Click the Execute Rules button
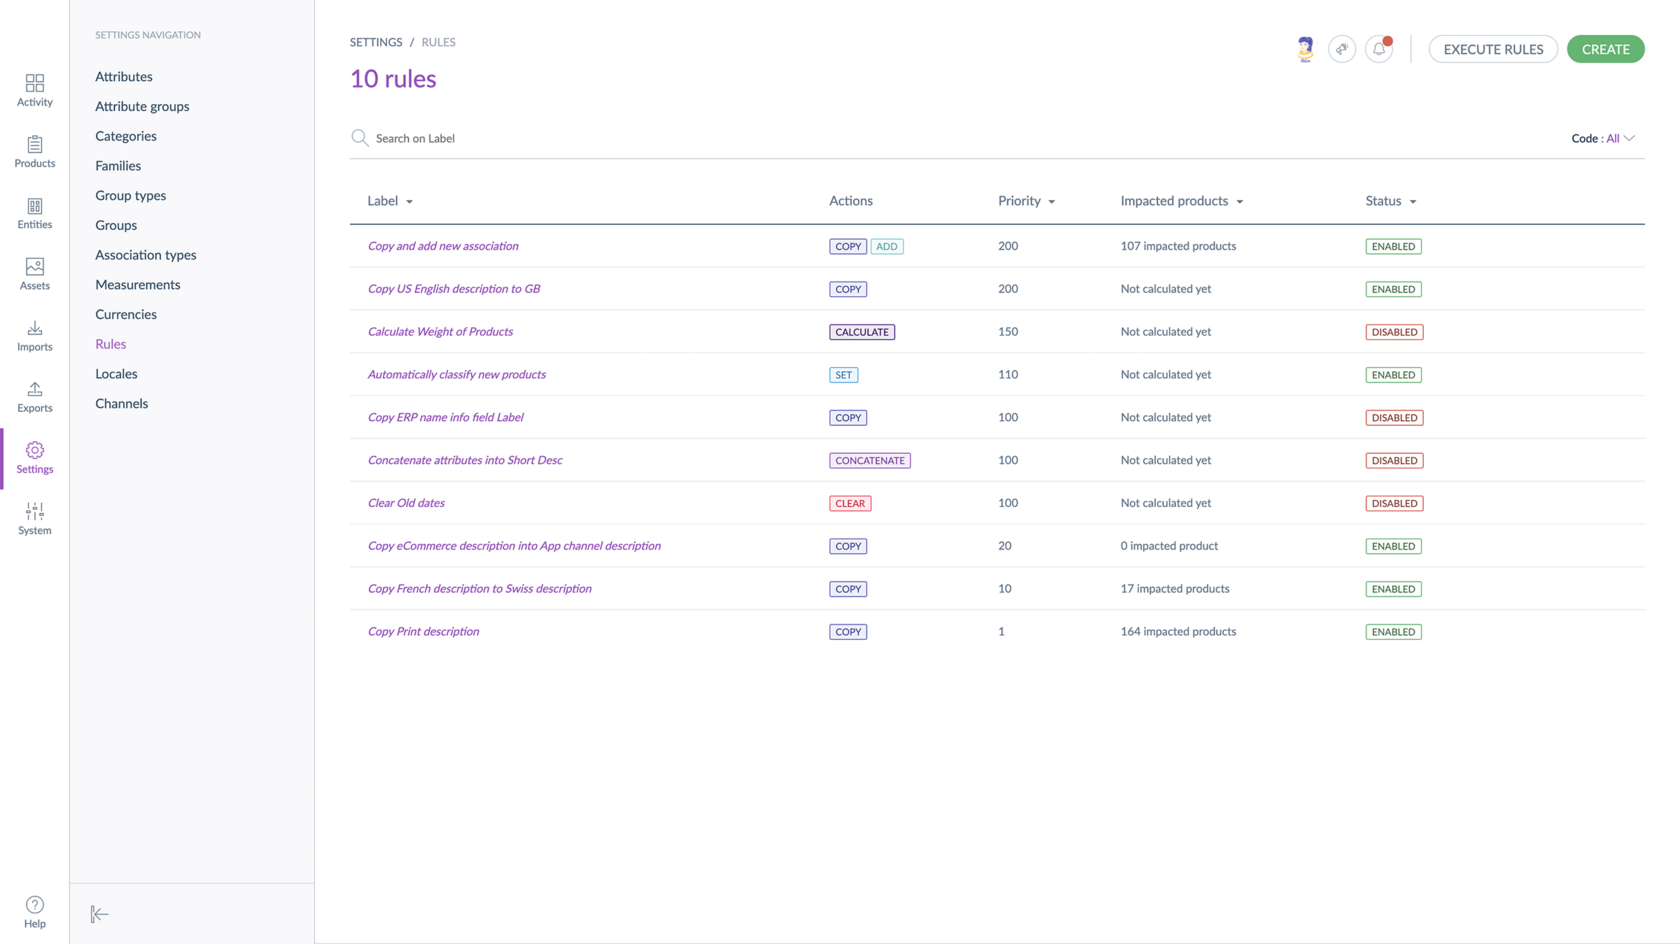Image resolution: width=1680 pixels, height=944 pixels. tap(1492, 49)
